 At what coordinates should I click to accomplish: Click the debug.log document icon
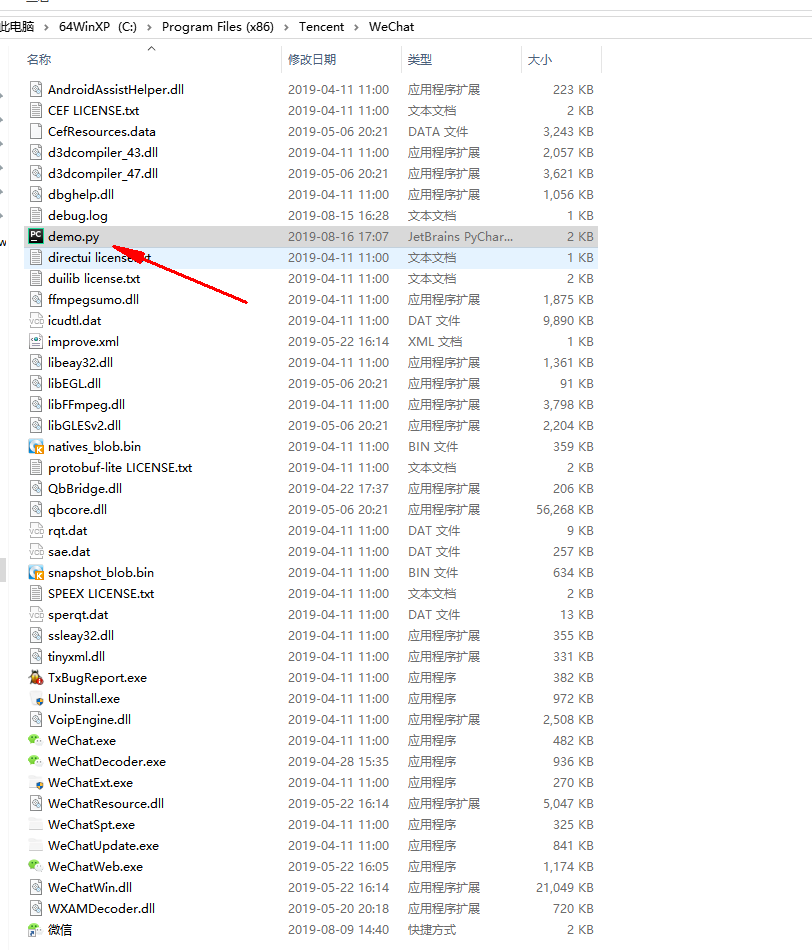(36, 216)
